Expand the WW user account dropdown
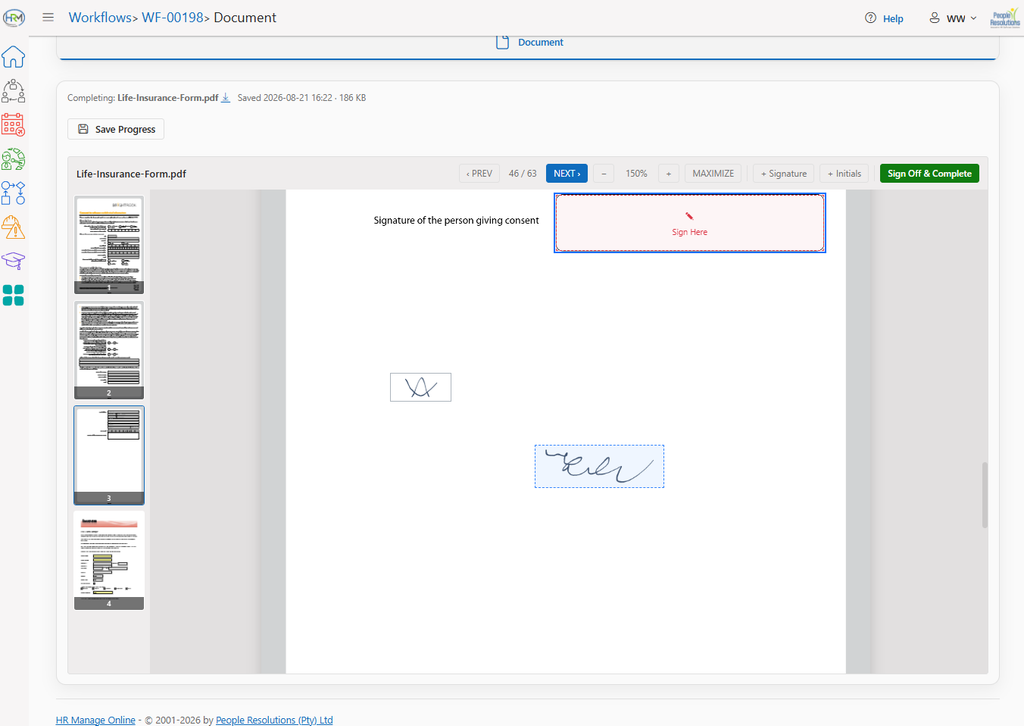 953,18
